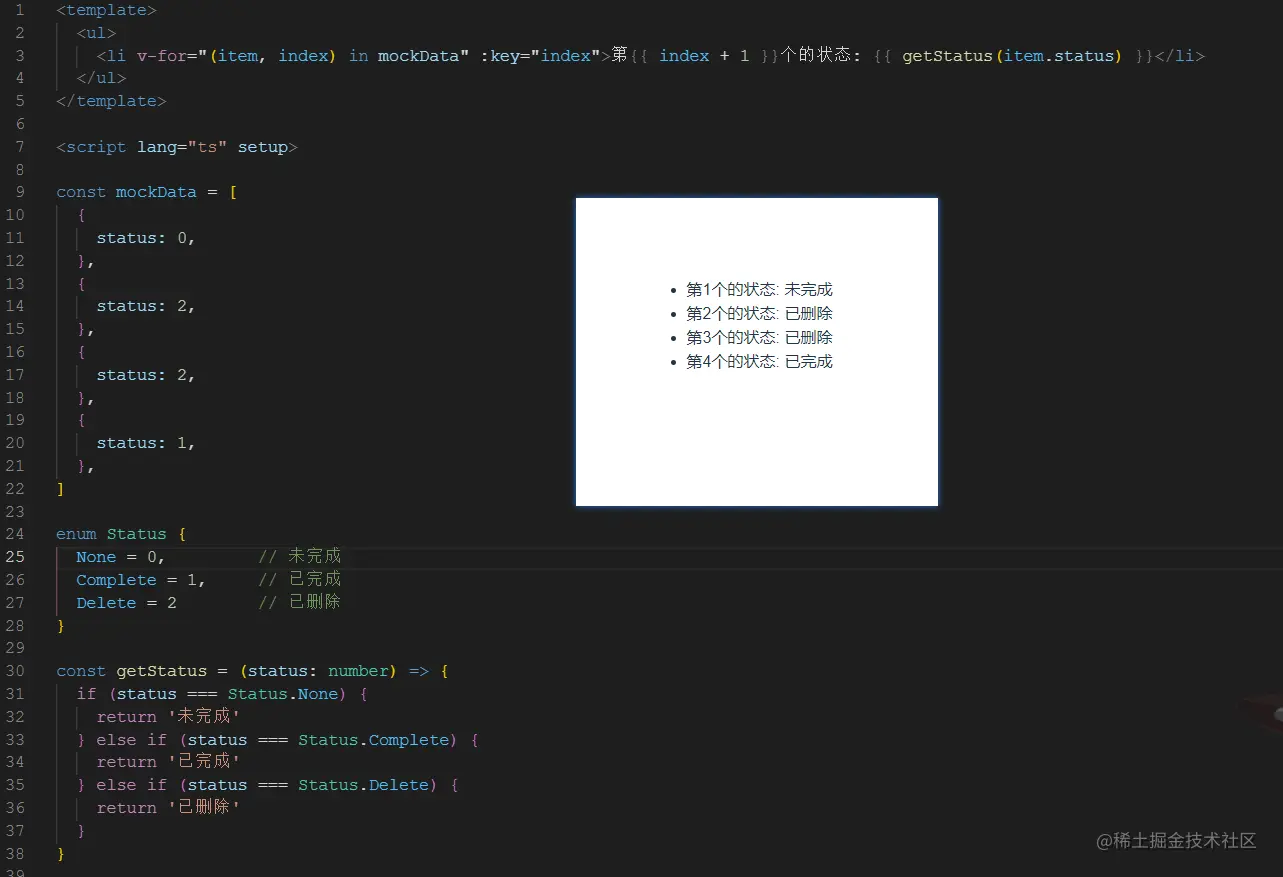Place cursor on the closing </ul> tag

point(101,78)
